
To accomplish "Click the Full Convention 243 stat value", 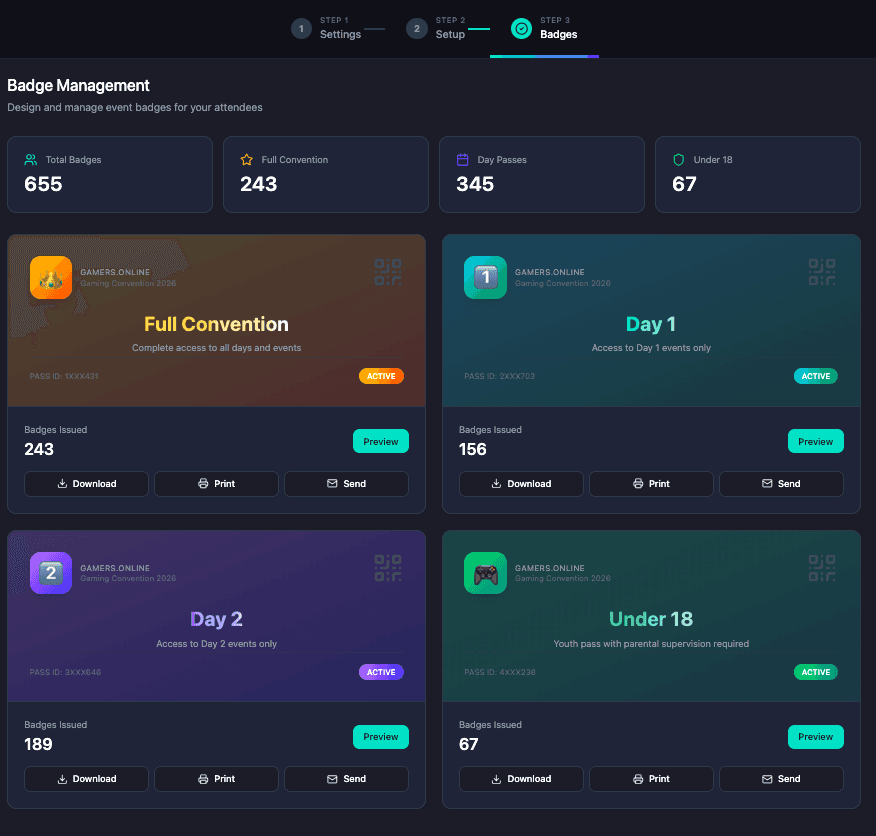I will (x=259, y=184).
